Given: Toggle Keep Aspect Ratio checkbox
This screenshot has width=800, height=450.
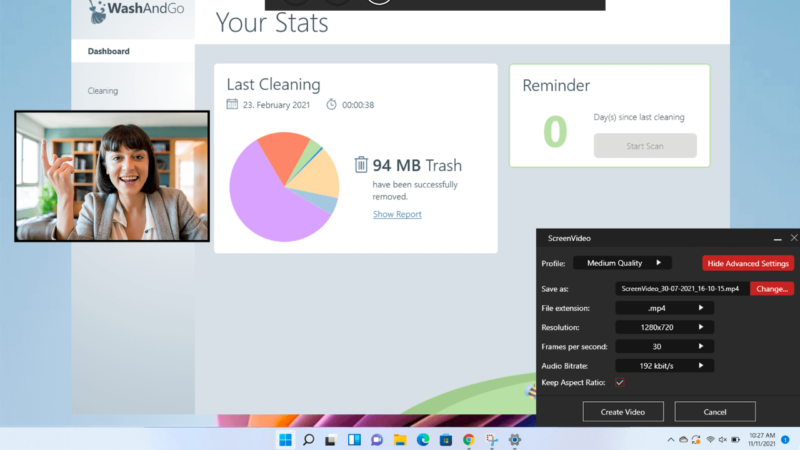Looking at the screenshot, I should pos(619,382).
